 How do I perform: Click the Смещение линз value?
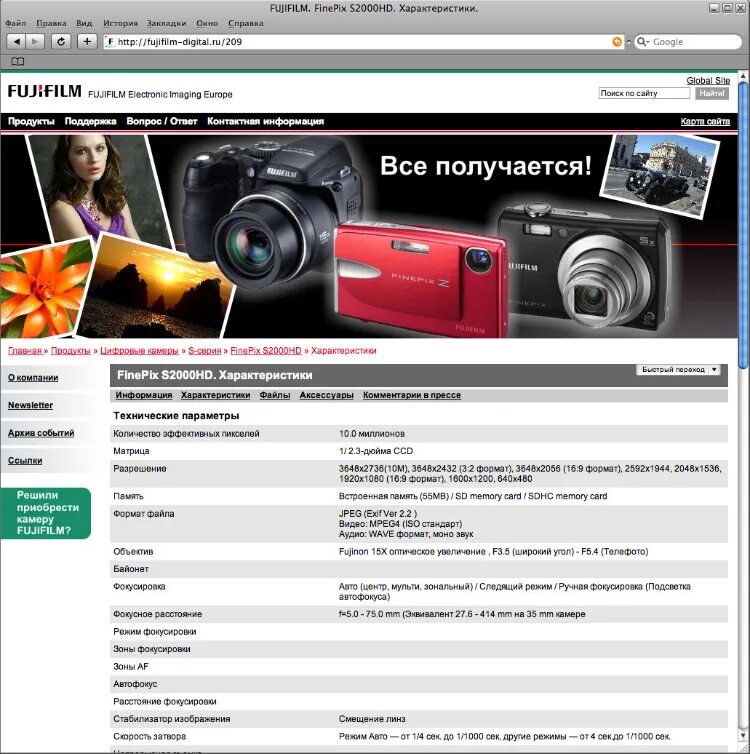[x=372, y=719]
